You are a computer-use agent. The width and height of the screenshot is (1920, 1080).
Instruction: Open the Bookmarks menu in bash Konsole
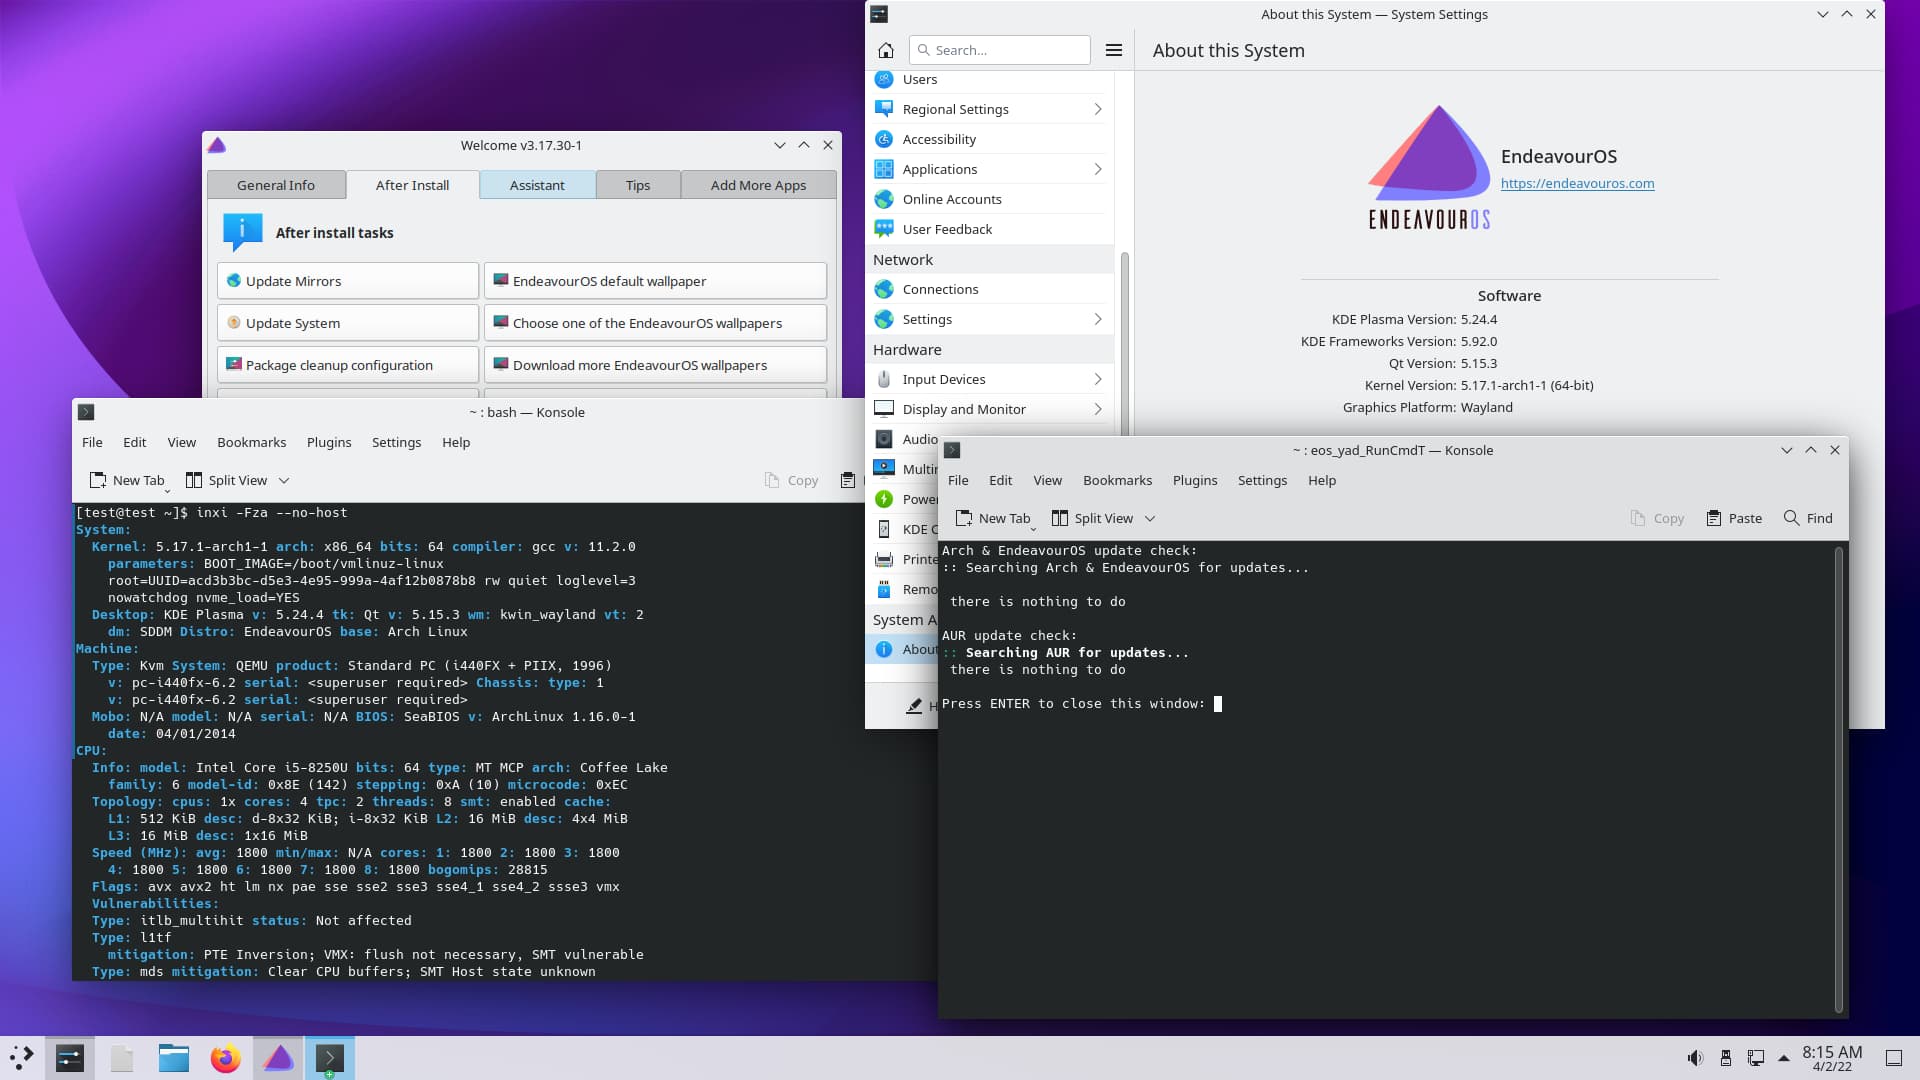click(x=251, y=442)
